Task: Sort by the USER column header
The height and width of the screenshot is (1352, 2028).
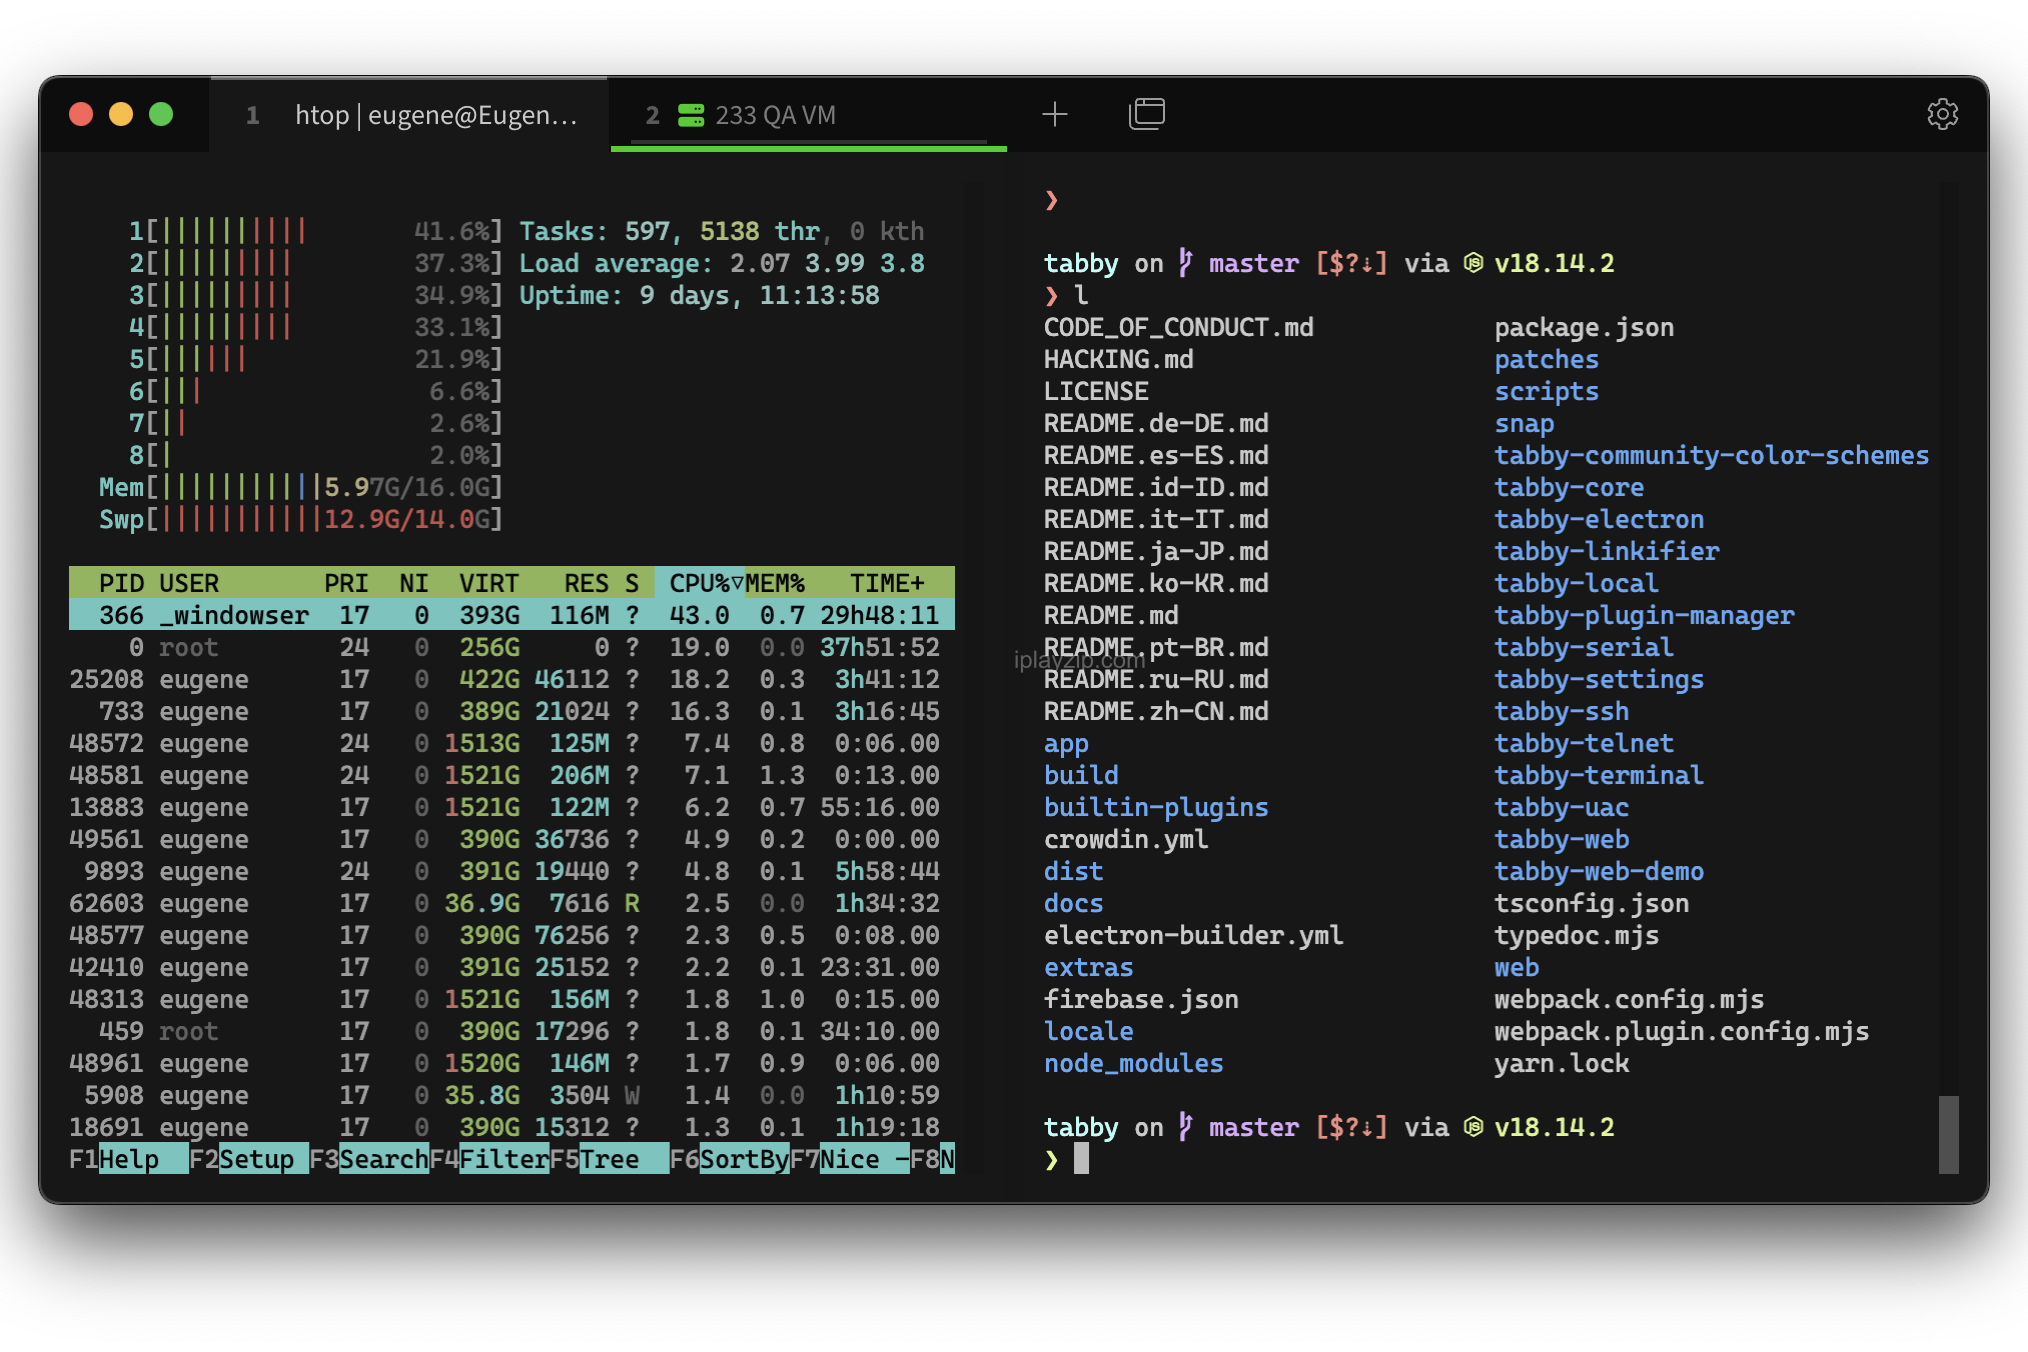Action: [x=189, y=583]
